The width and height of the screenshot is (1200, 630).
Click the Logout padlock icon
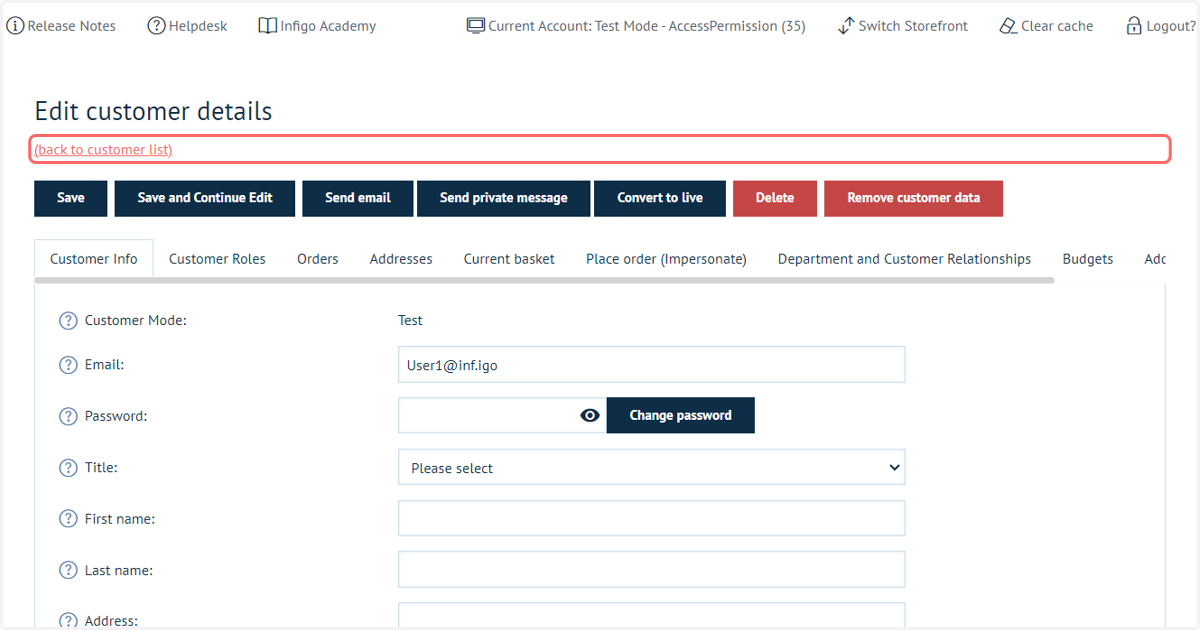click(x=1134, y=26)
